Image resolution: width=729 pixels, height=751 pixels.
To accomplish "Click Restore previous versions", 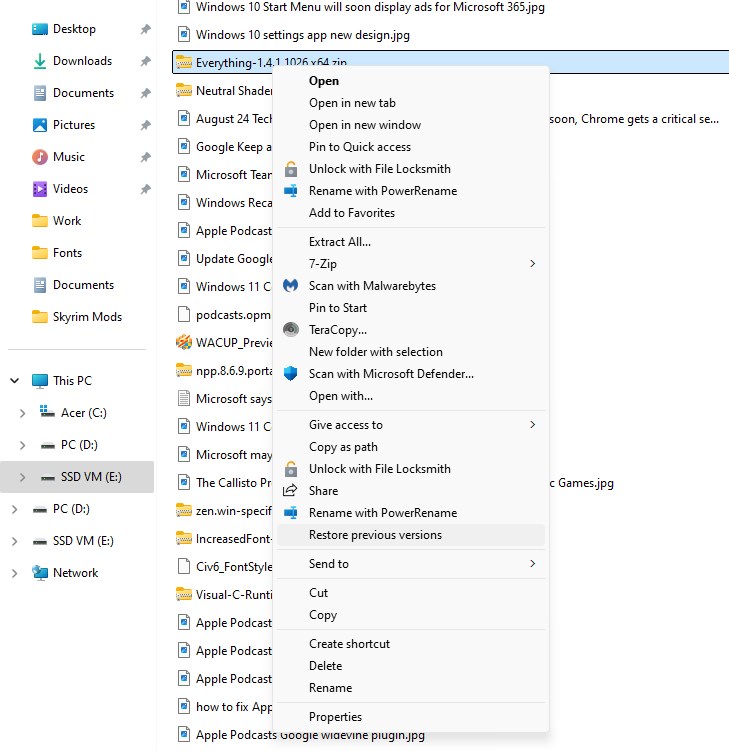I will point(375,535).
